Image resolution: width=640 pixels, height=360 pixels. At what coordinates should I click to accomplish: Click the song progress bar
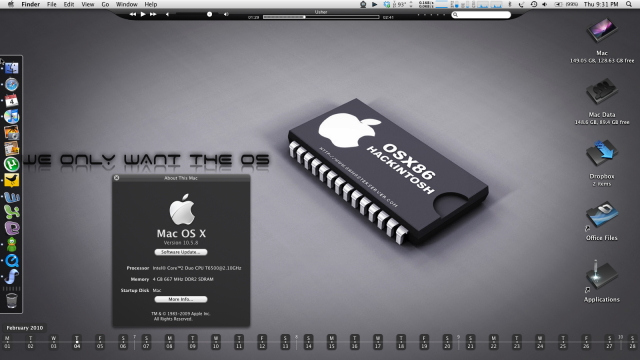pyautogui.click(x=321, y=17)
